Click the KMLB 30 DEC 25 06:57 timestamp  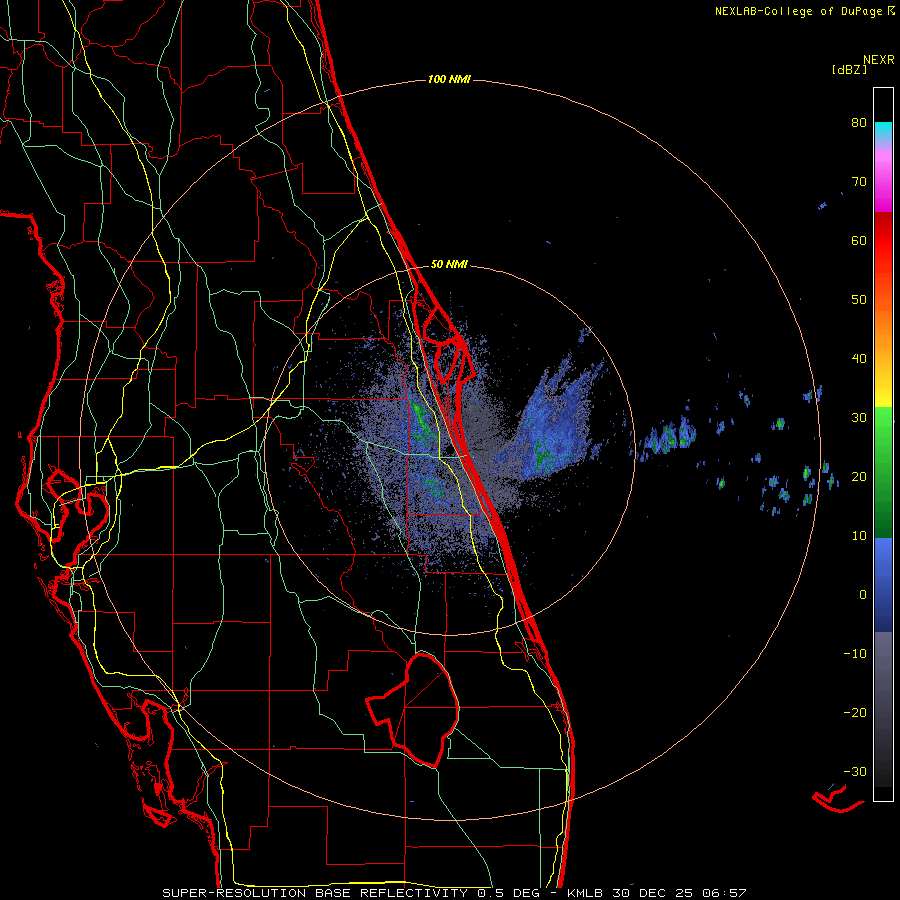click(x=656, y=893)
